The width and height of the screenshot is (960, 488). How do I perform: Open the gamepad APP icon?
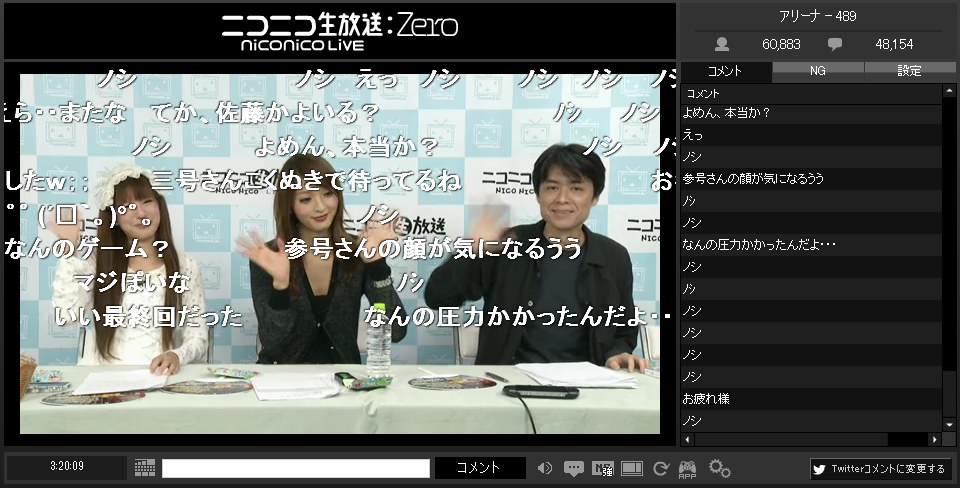click(687, 469)
